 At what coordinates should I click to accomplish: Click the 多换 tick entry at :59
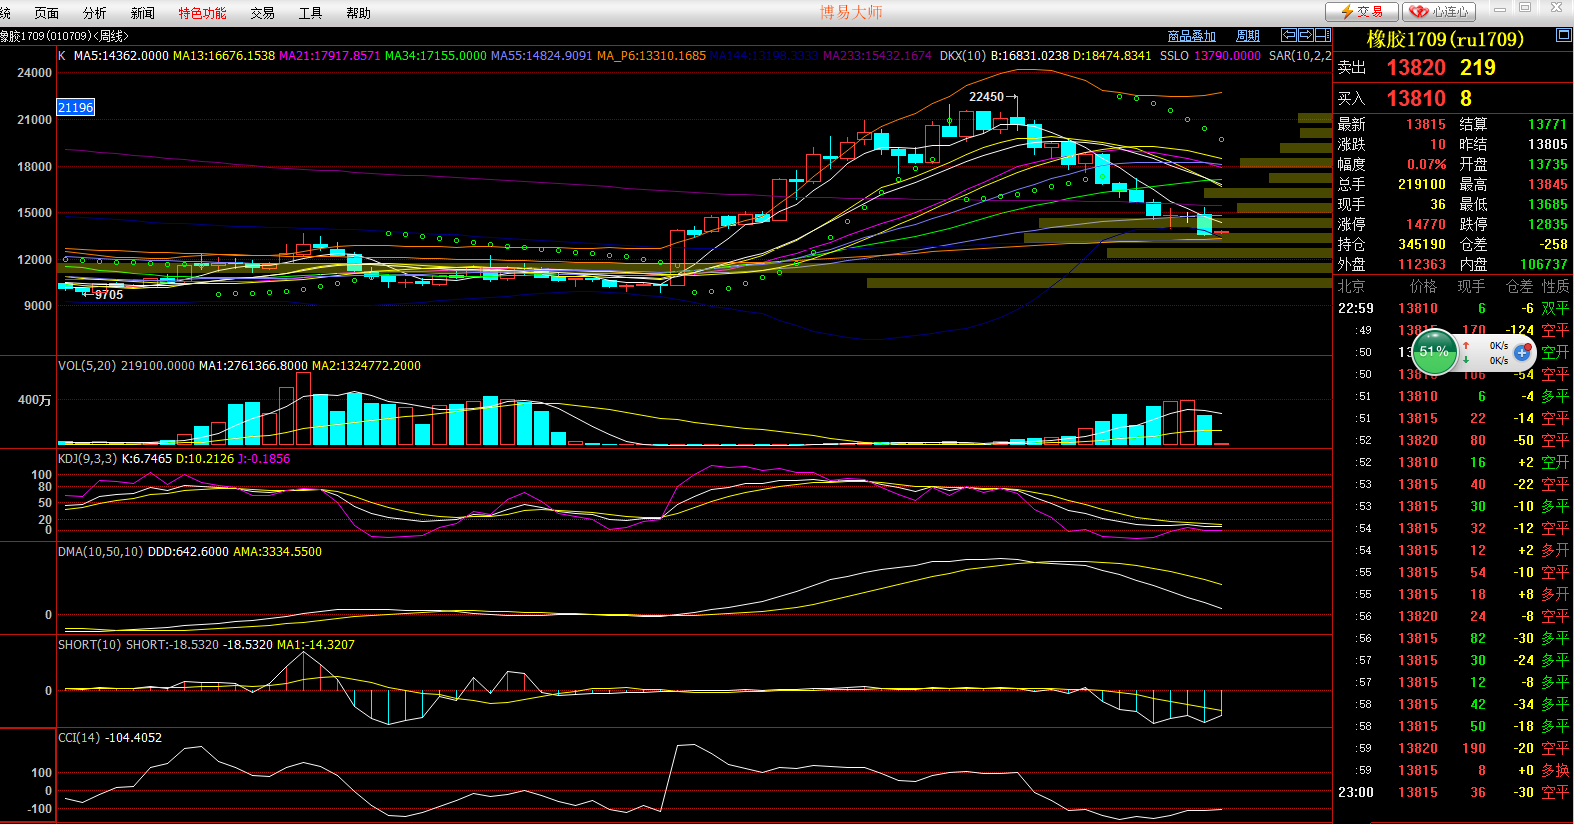click(x=1555, y=770)
